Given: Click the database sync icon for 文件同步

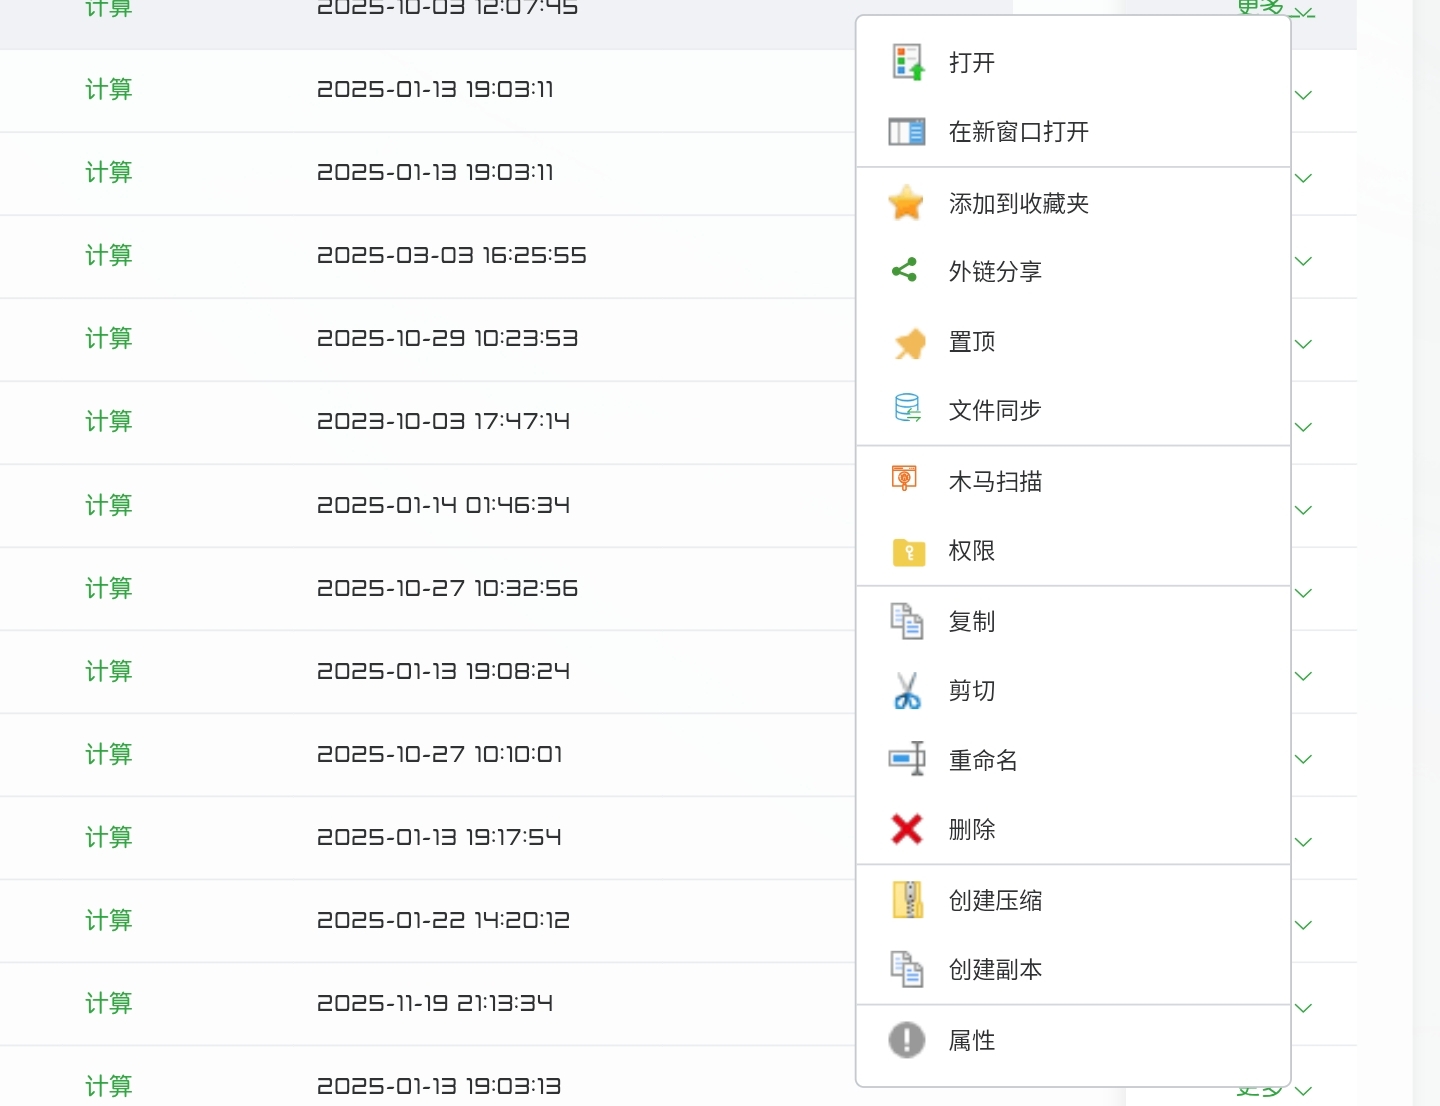Looking at the screenshot, I should 906,408.
